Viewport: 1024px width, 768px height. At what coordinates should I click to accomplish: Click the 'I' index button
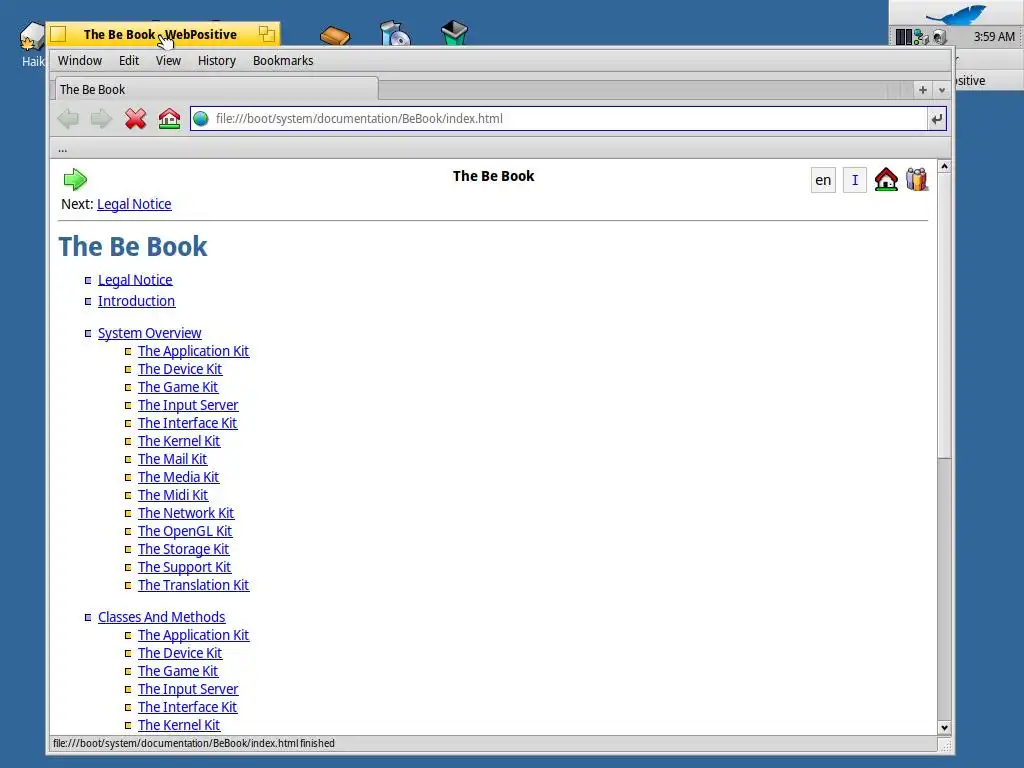(855, 180)
